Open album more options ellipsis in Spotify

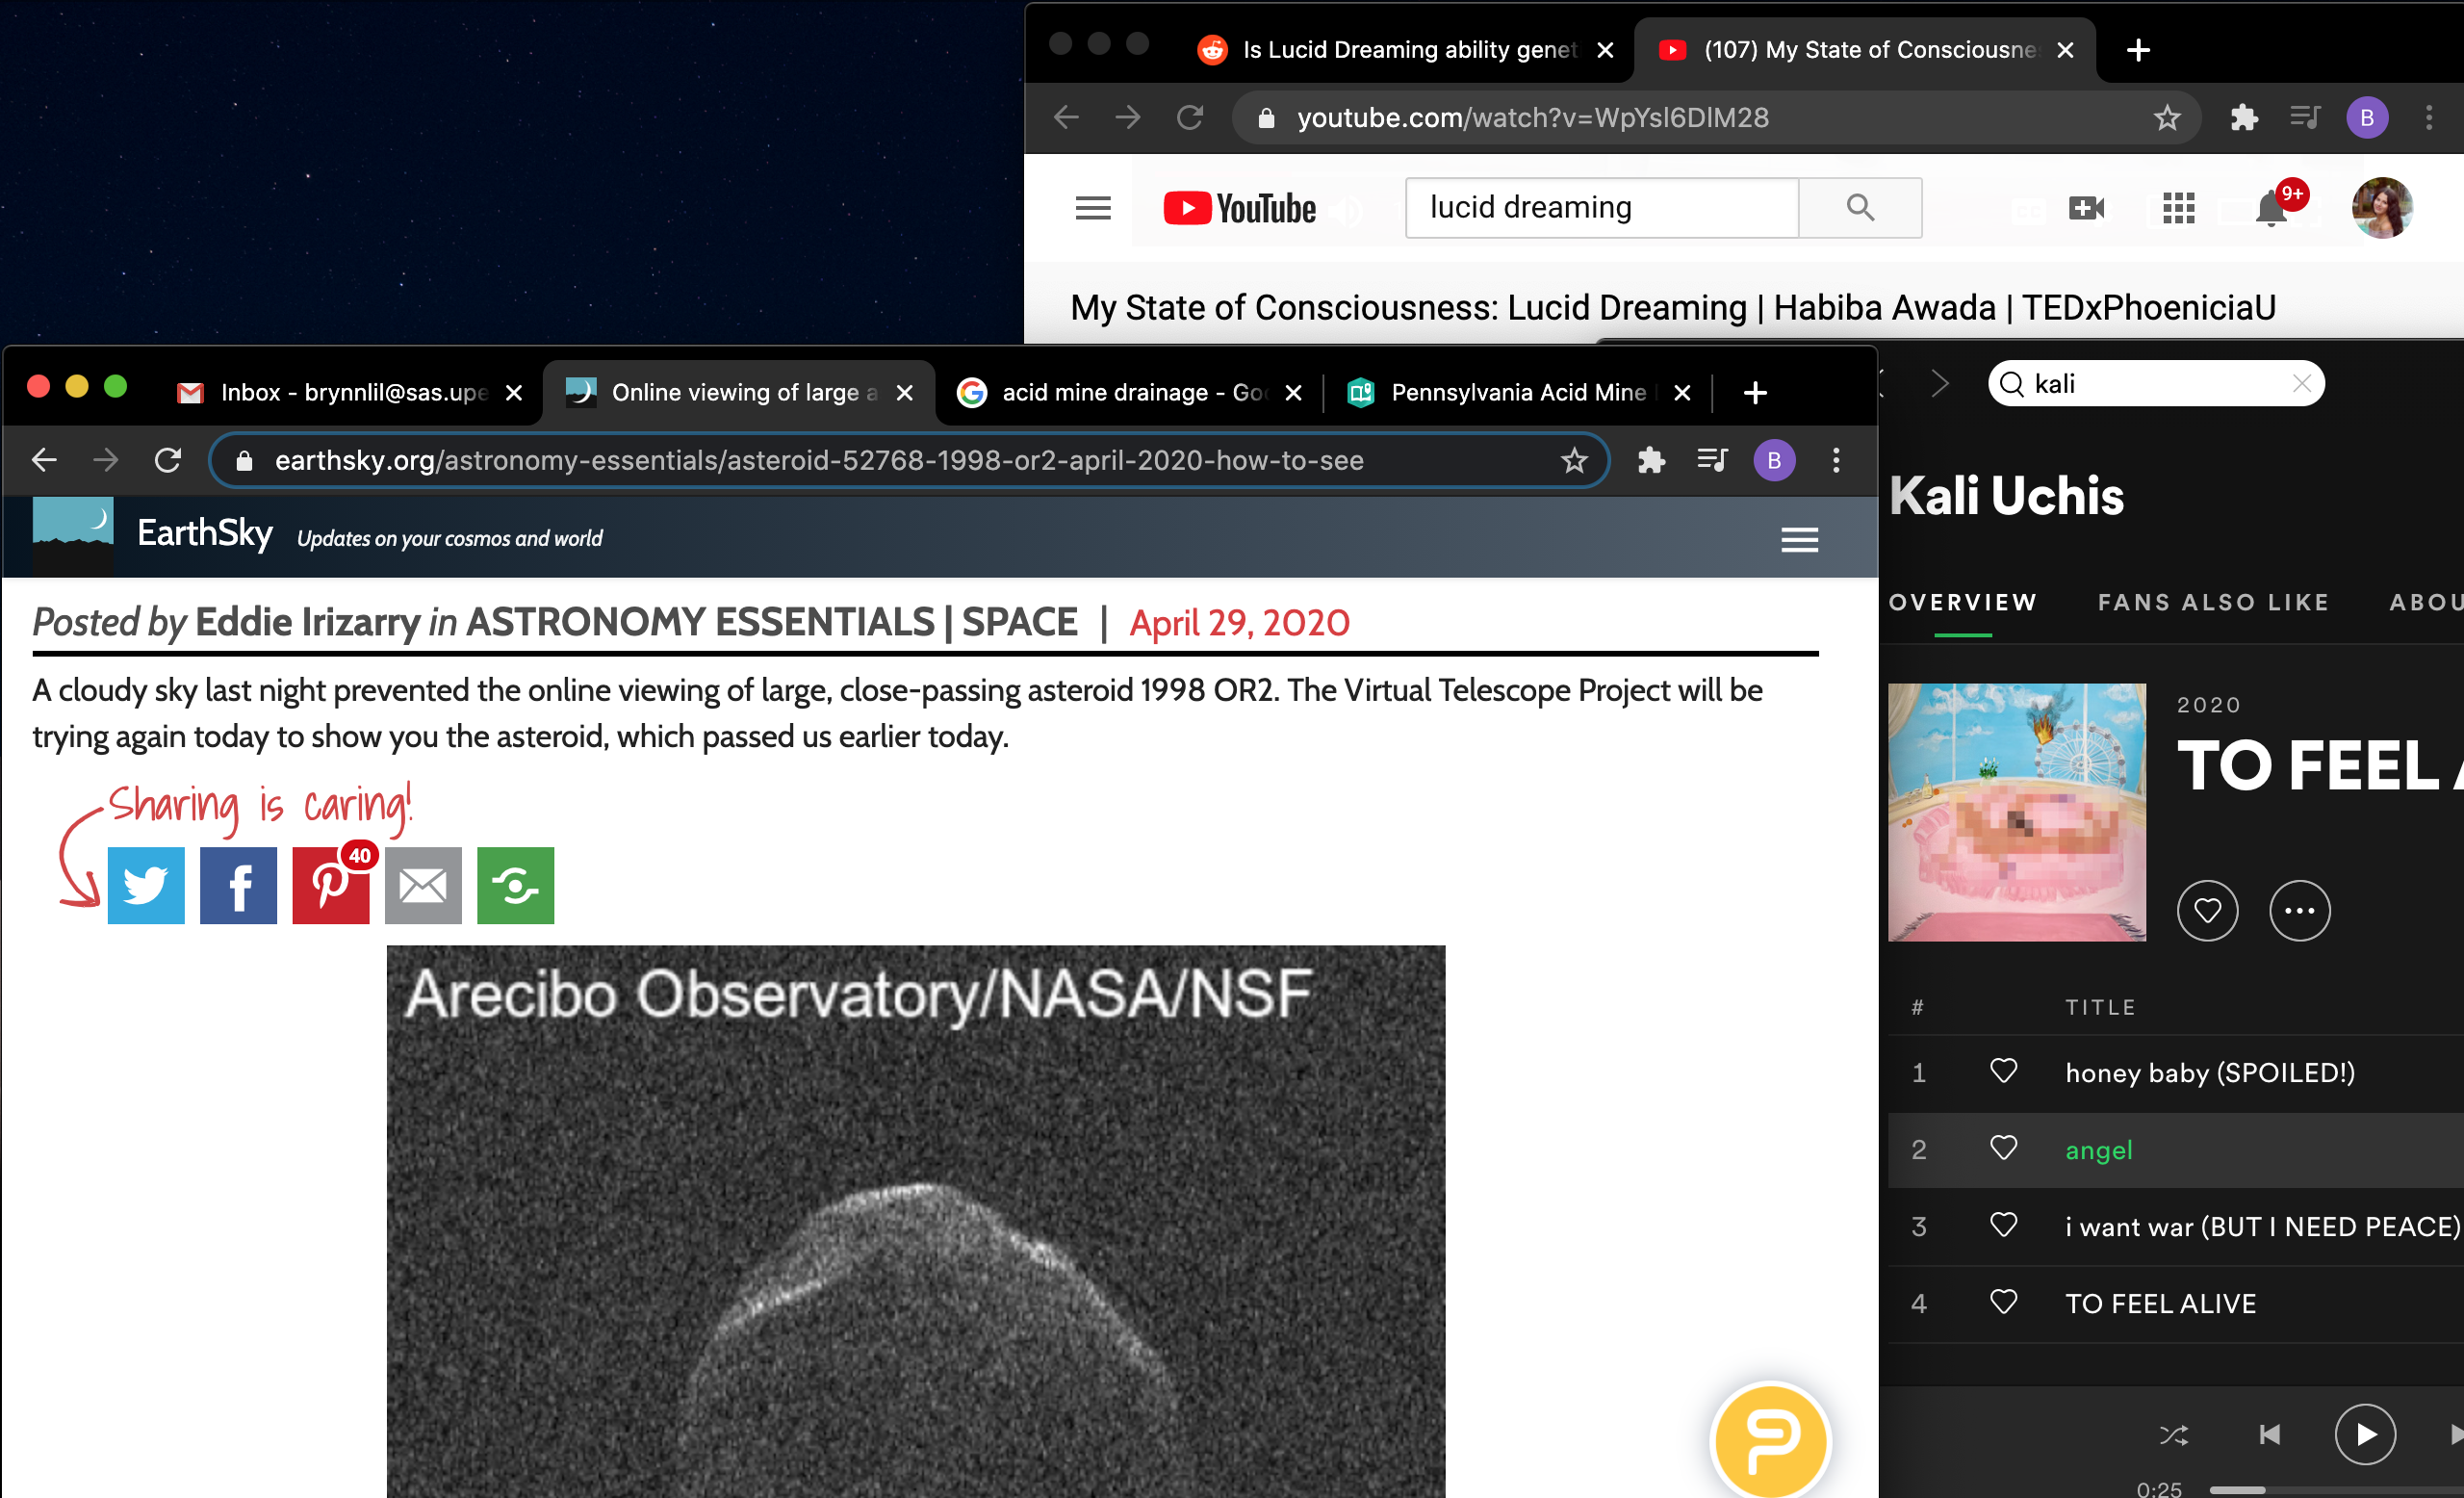[2299, 911]
